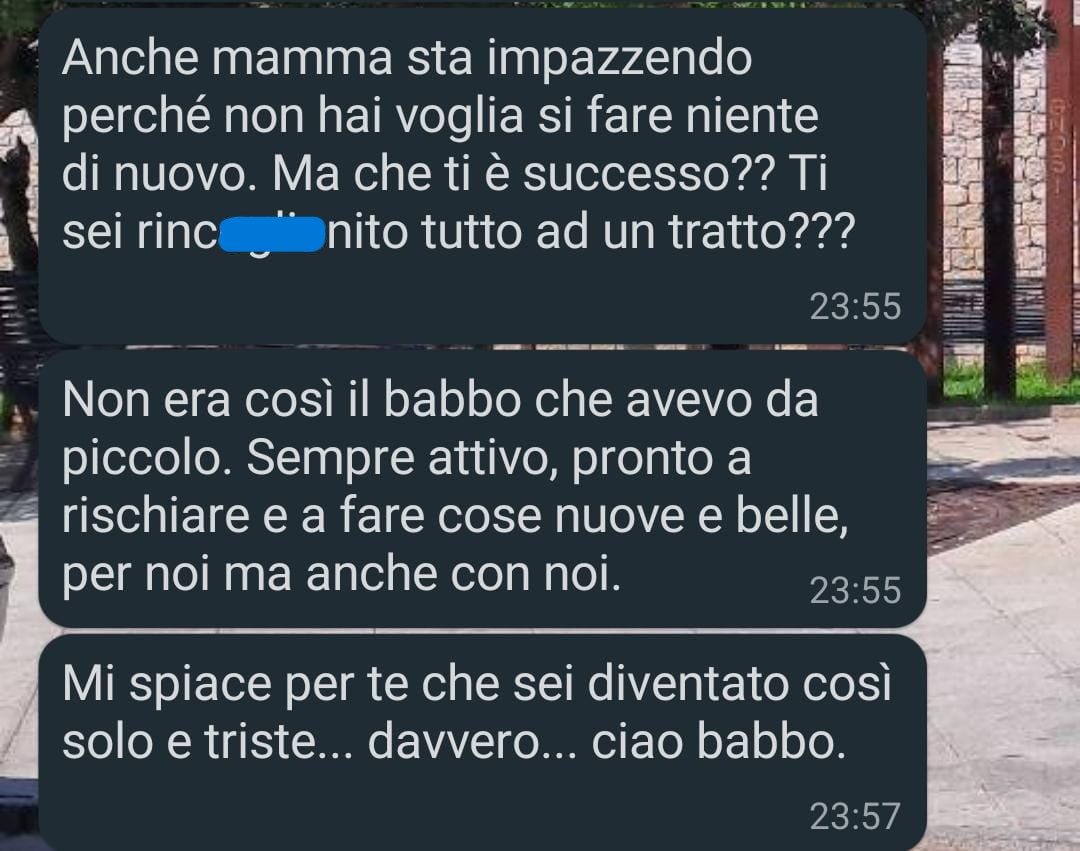Click the 23:57 timestamp

855,817
